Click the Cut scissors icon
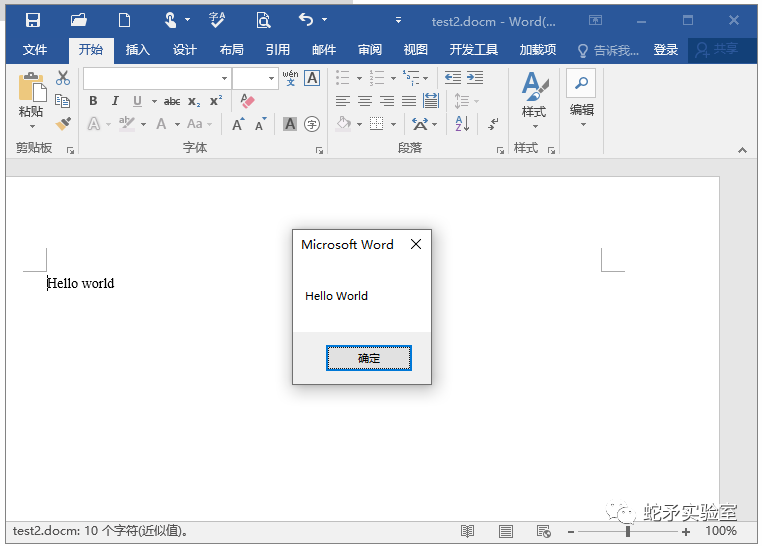The width and height of the screenshot is (762, 546). 63,78
